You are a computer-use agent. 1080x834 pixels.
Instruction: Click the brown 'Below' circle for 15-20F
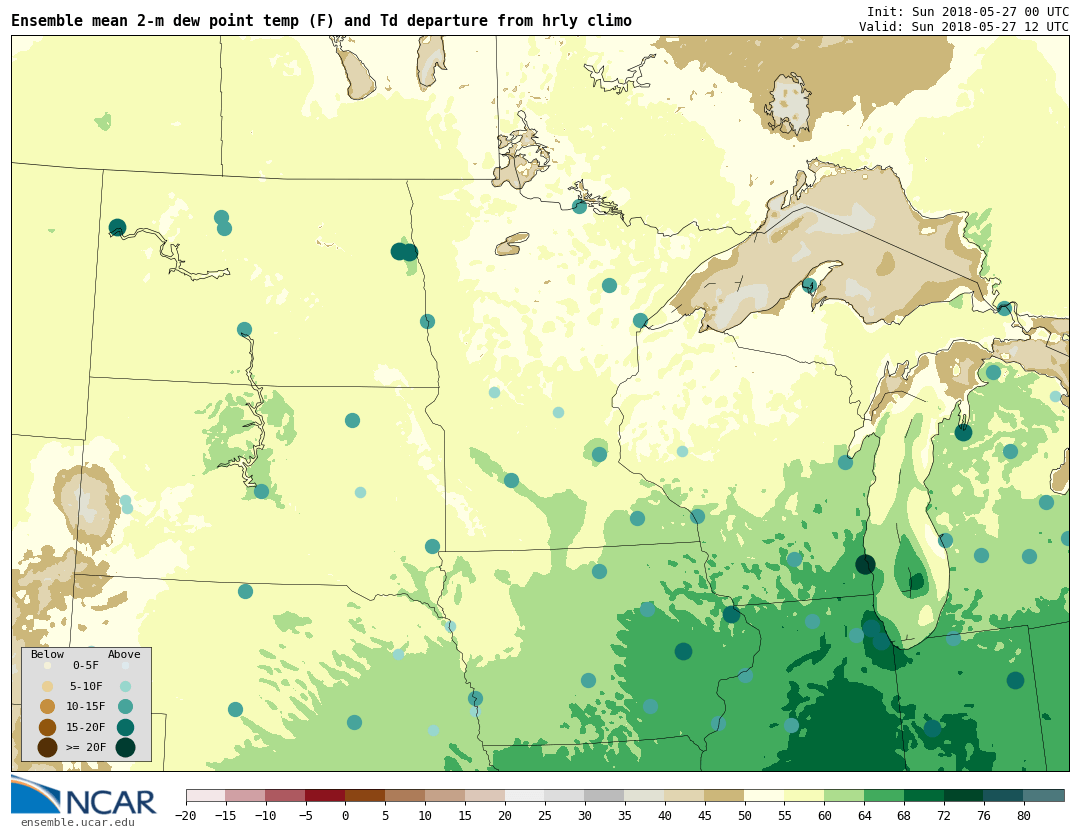point(48,727)
